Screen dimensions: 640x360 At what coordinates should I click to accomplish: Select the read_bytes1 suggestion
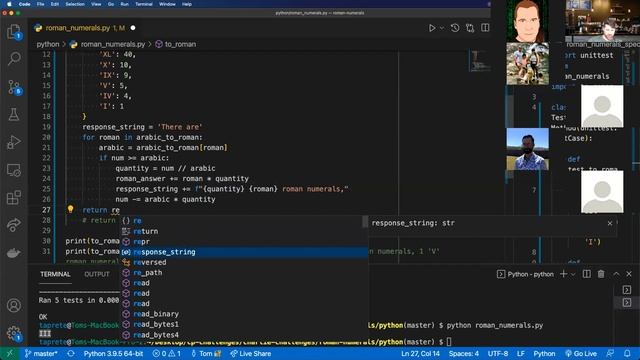point(244,324)
